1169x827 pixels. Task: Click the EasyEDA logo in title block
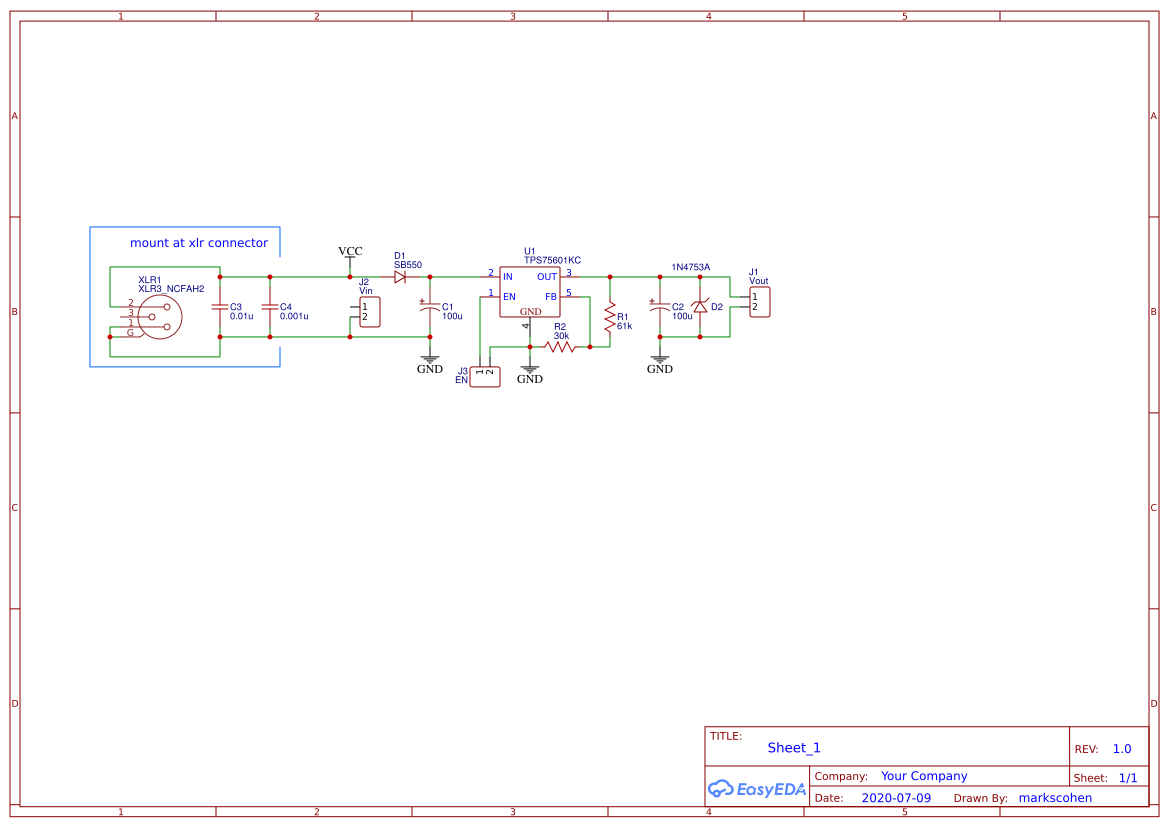757,788
